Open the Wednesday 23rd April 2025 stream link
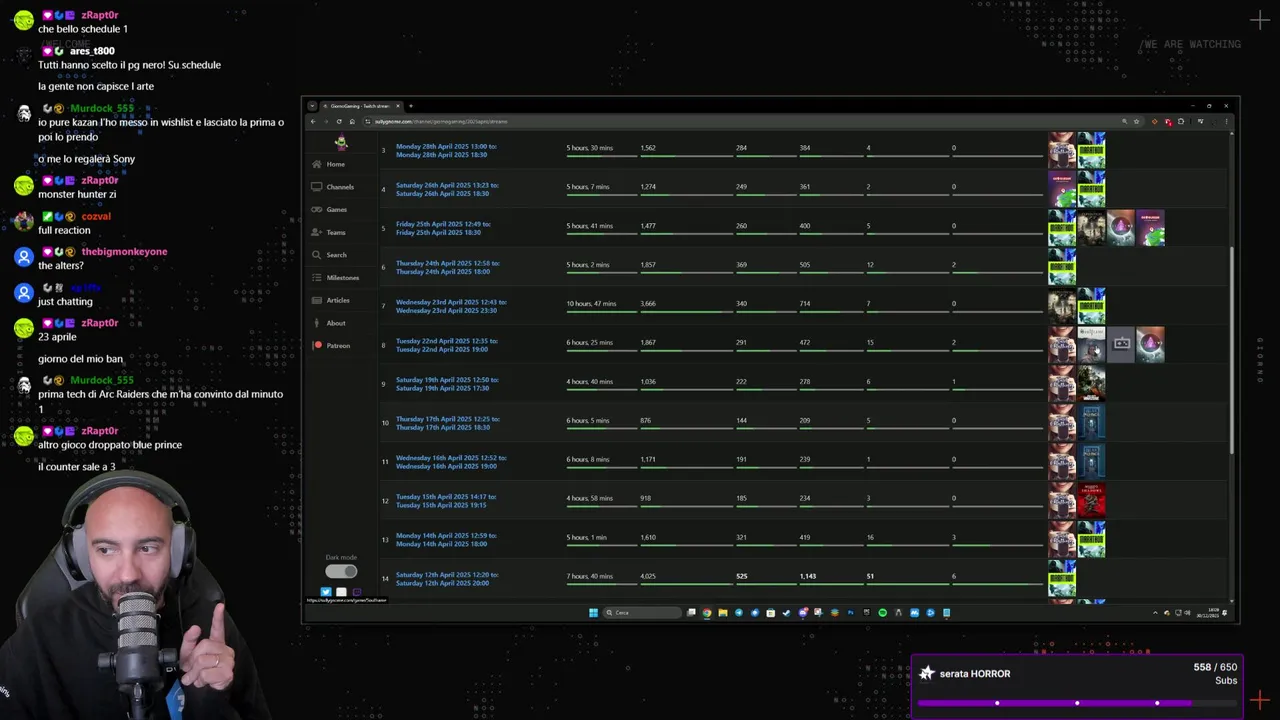1280x720 pixels. [451, 306]
